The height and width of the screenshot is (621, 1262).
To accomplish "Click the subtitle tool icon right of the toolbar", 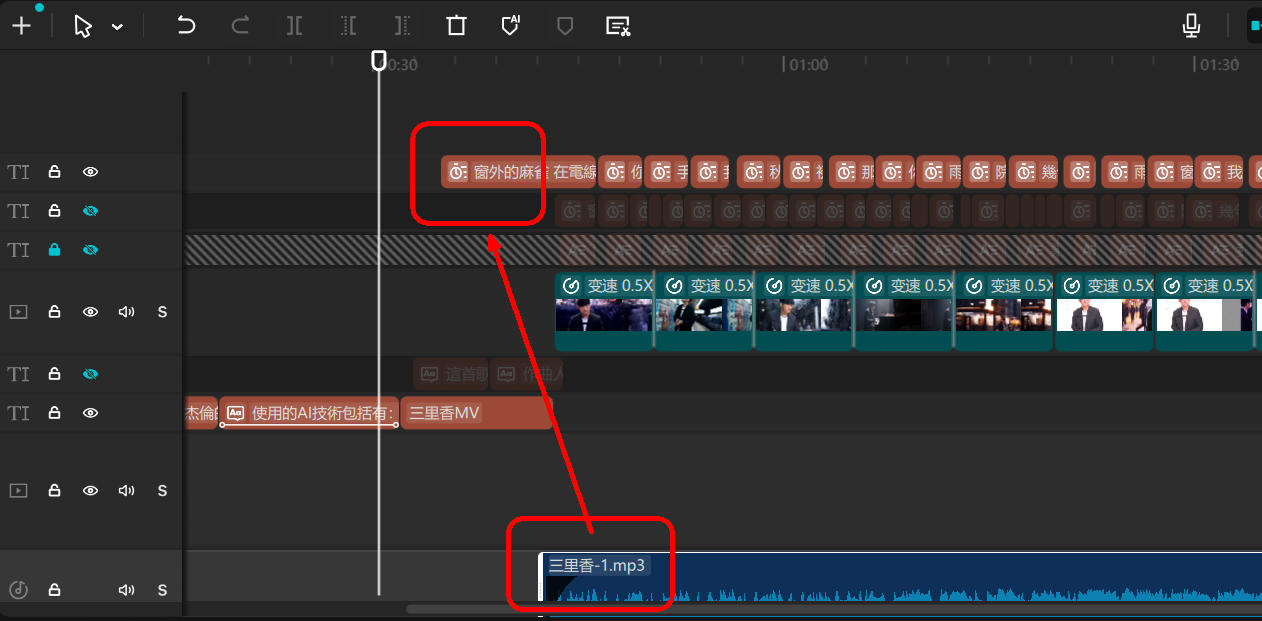I will tap(618, 26).
